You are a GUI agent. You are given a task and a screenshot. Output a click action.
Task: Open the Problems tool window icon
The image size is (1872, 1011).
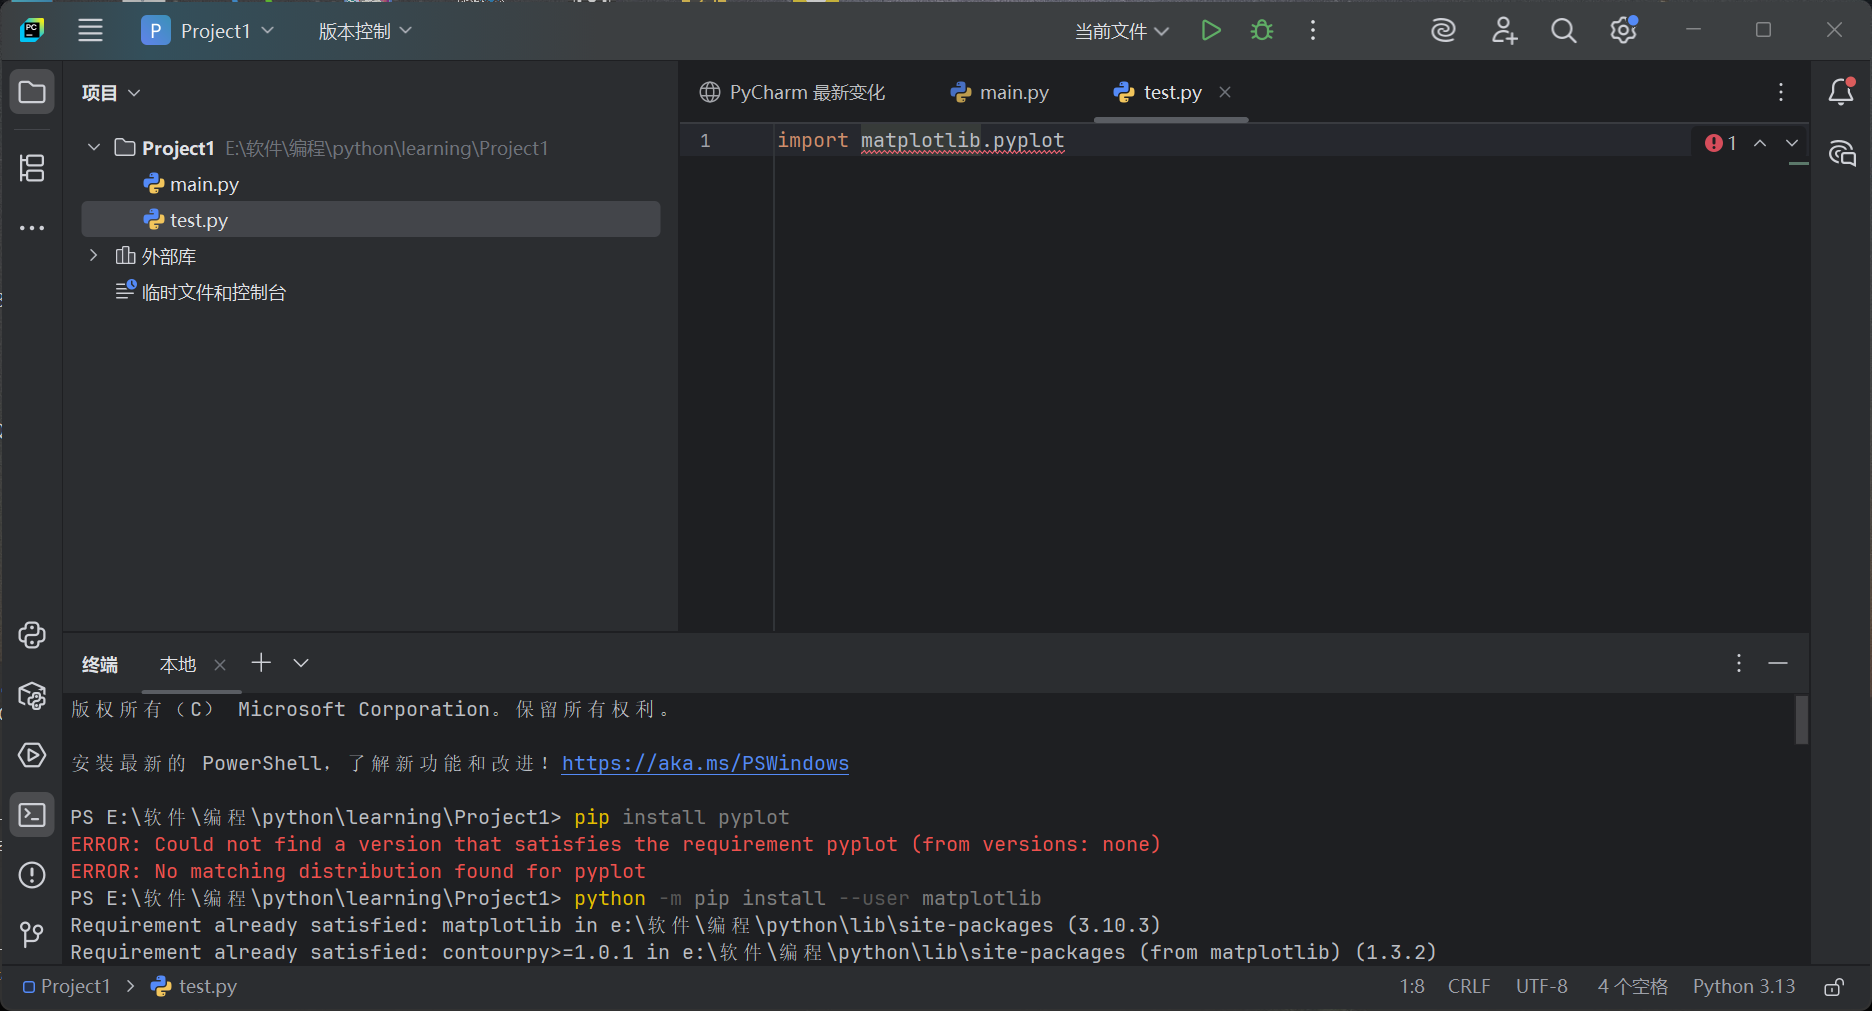[x=32, y=875]
